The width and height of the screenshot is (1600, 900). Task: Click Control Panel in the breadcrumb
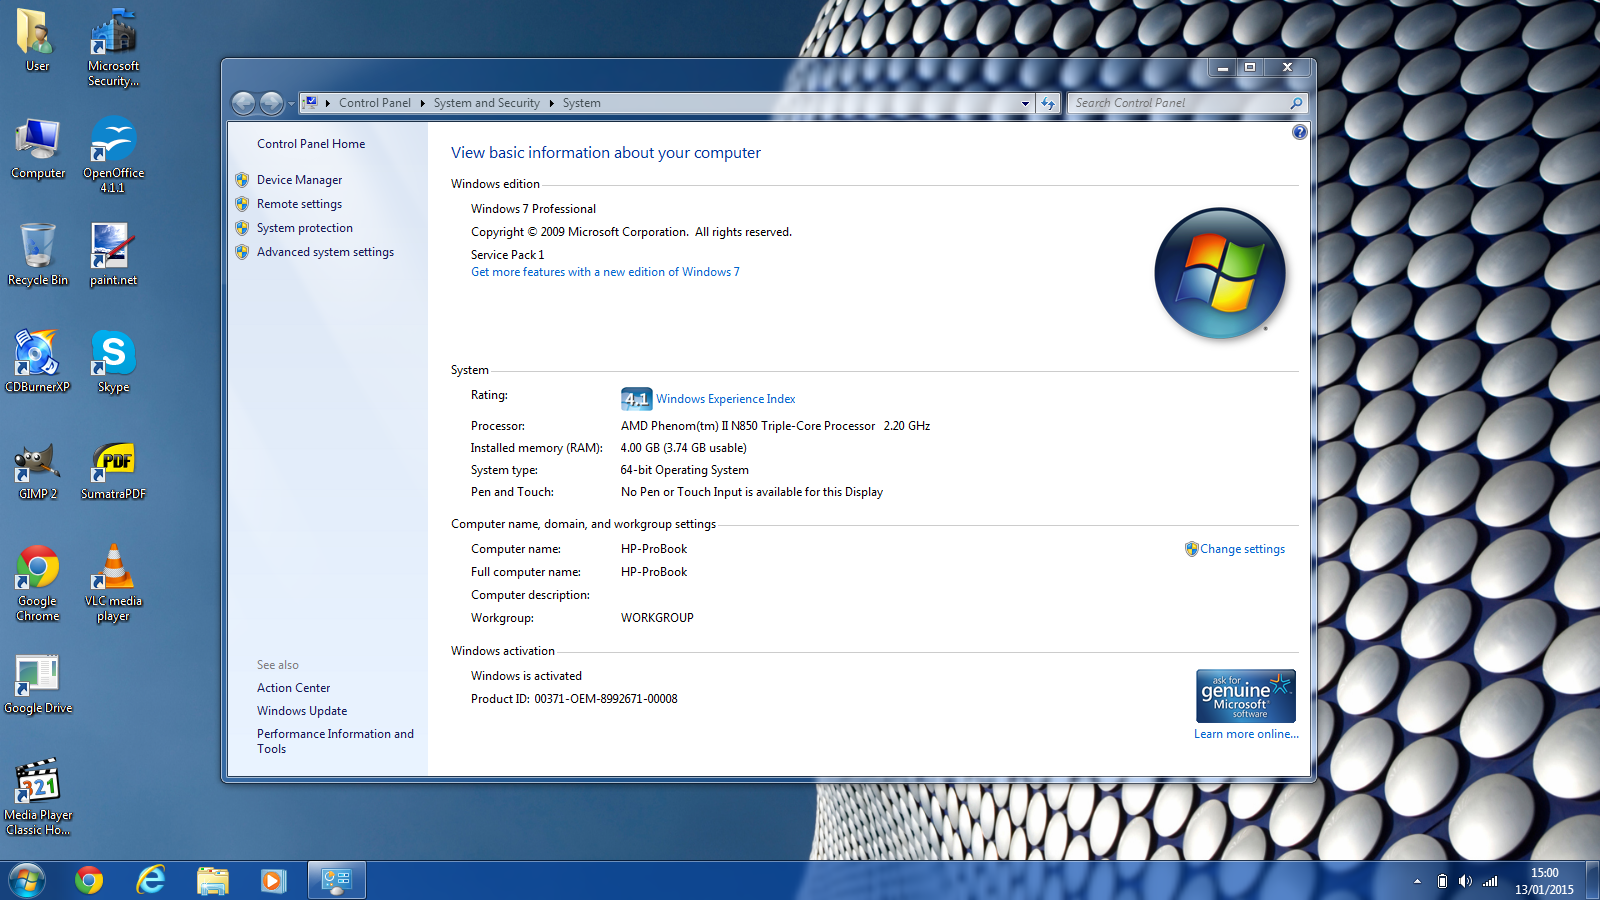pyautogui.click(x=375, y=103)
